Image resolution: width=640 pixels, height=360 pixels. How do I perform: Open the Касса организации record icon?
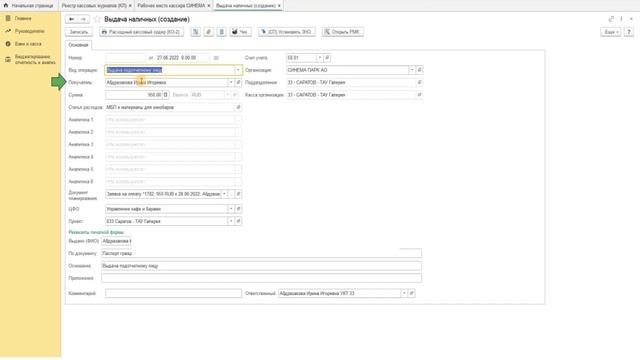(x=419, y=95)
